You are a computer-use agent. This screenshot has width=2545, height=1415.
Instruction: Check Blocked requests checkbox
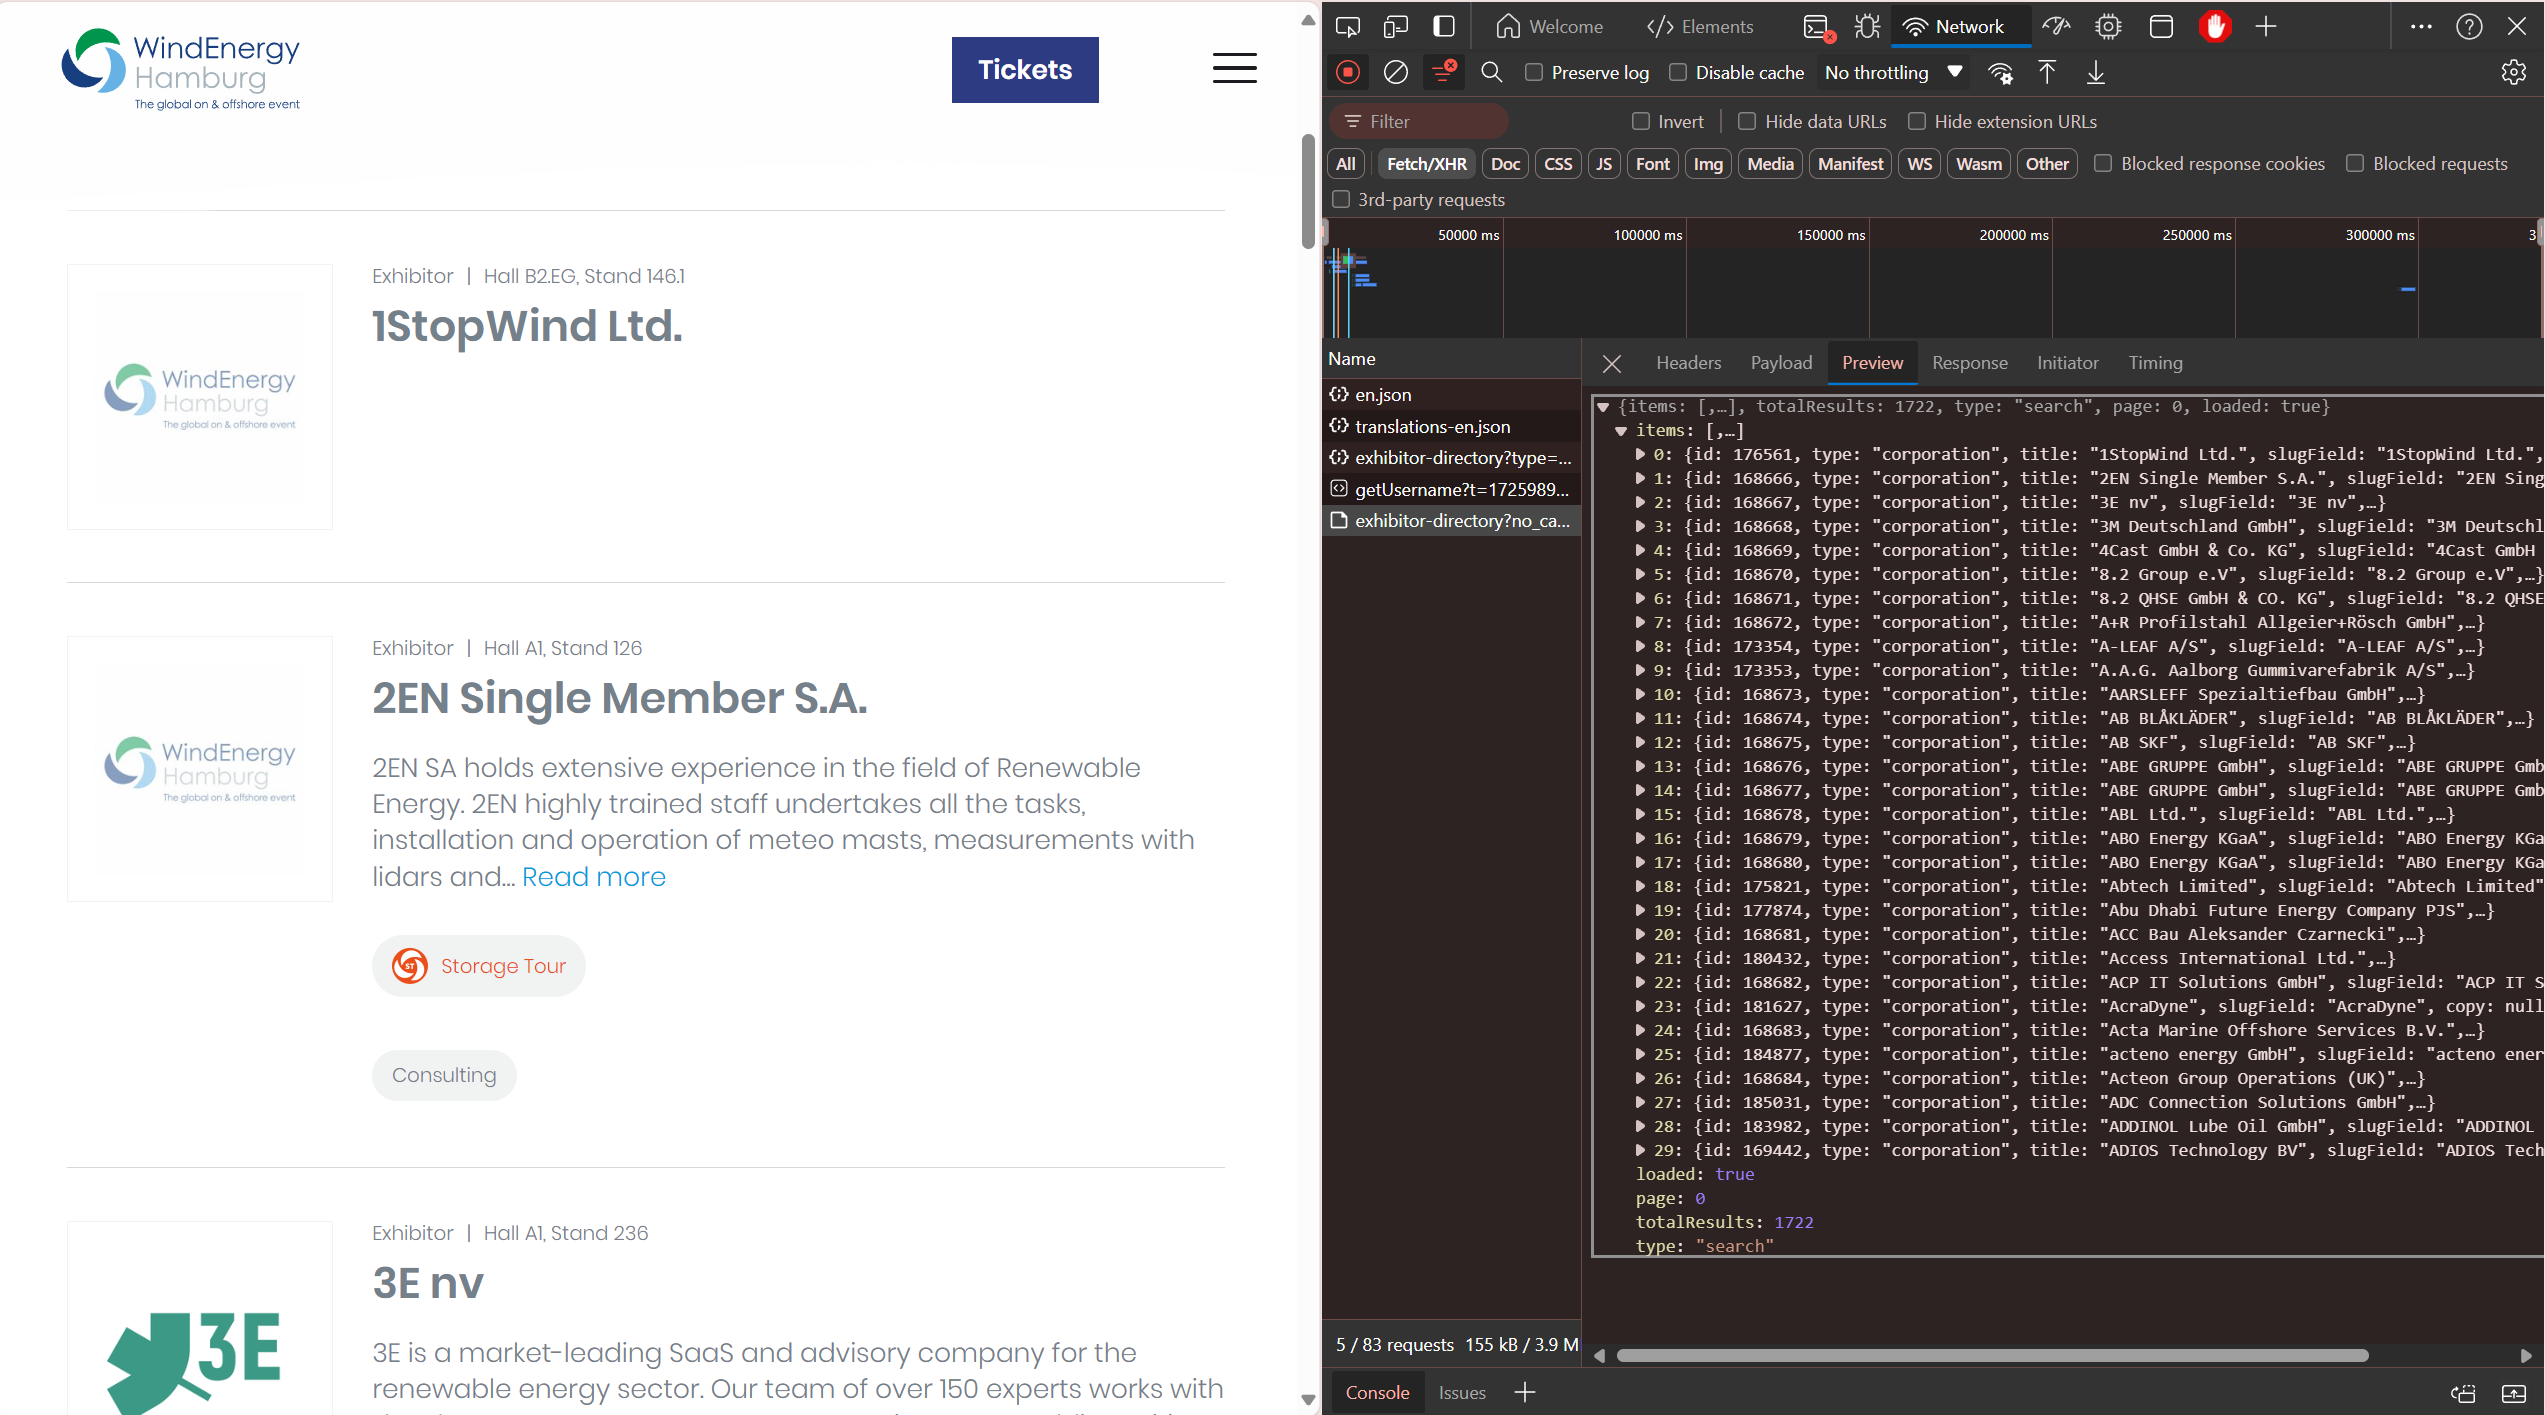tap(2356, 163)
